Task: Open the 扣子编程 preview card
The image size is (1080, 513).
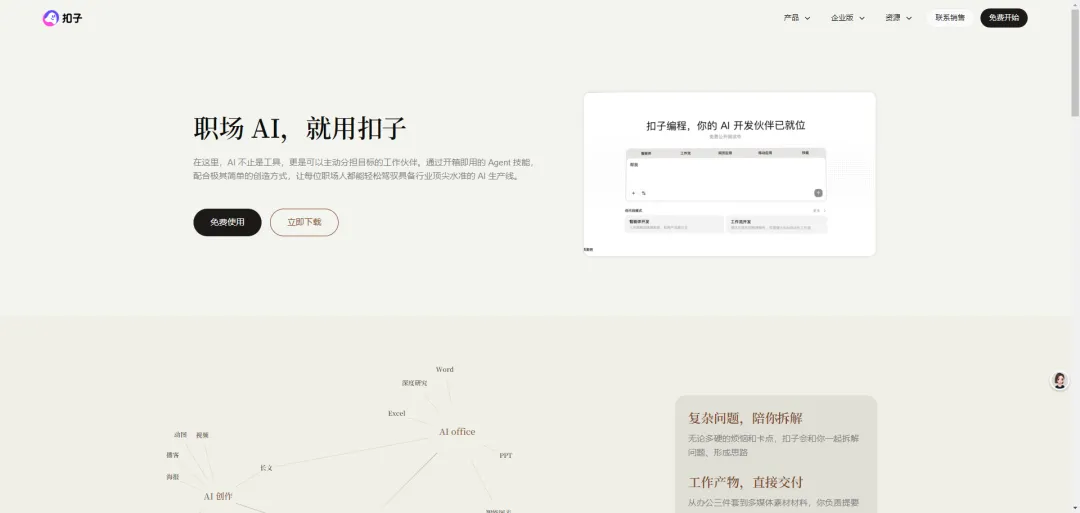Action: pyautogui.click(x=729, y=174)
